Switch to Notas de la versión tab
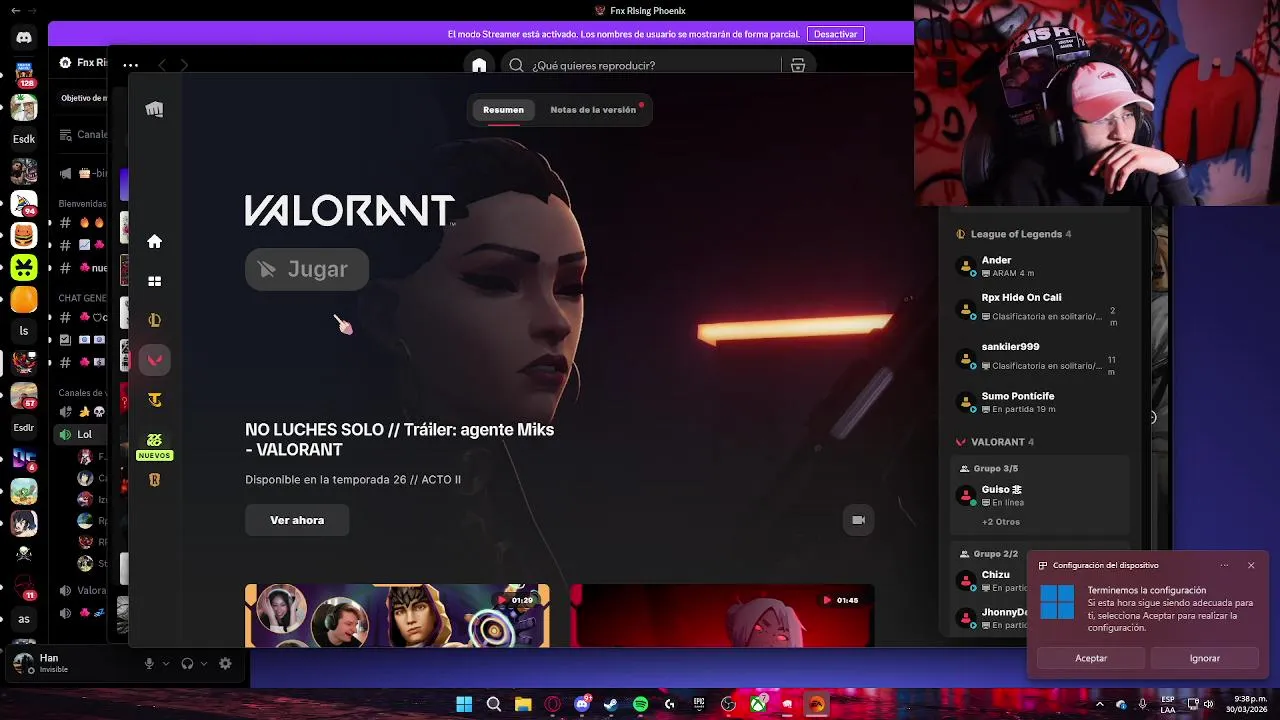 click(x=593, y=110)
